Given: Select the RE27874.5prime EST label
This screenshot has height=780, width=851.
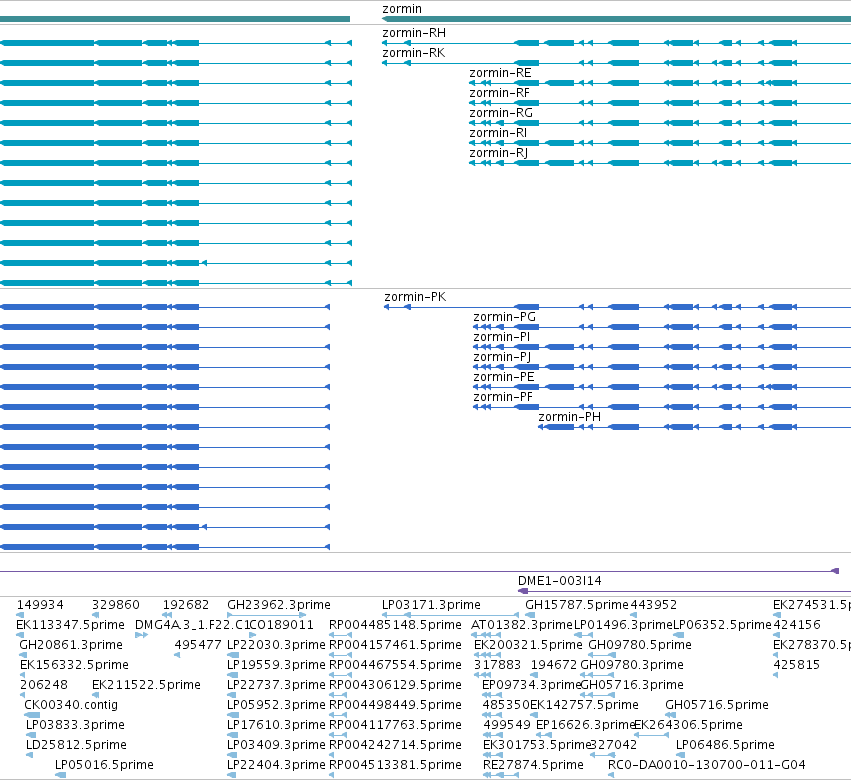Looking at the screenshot, I should [534, 765].
